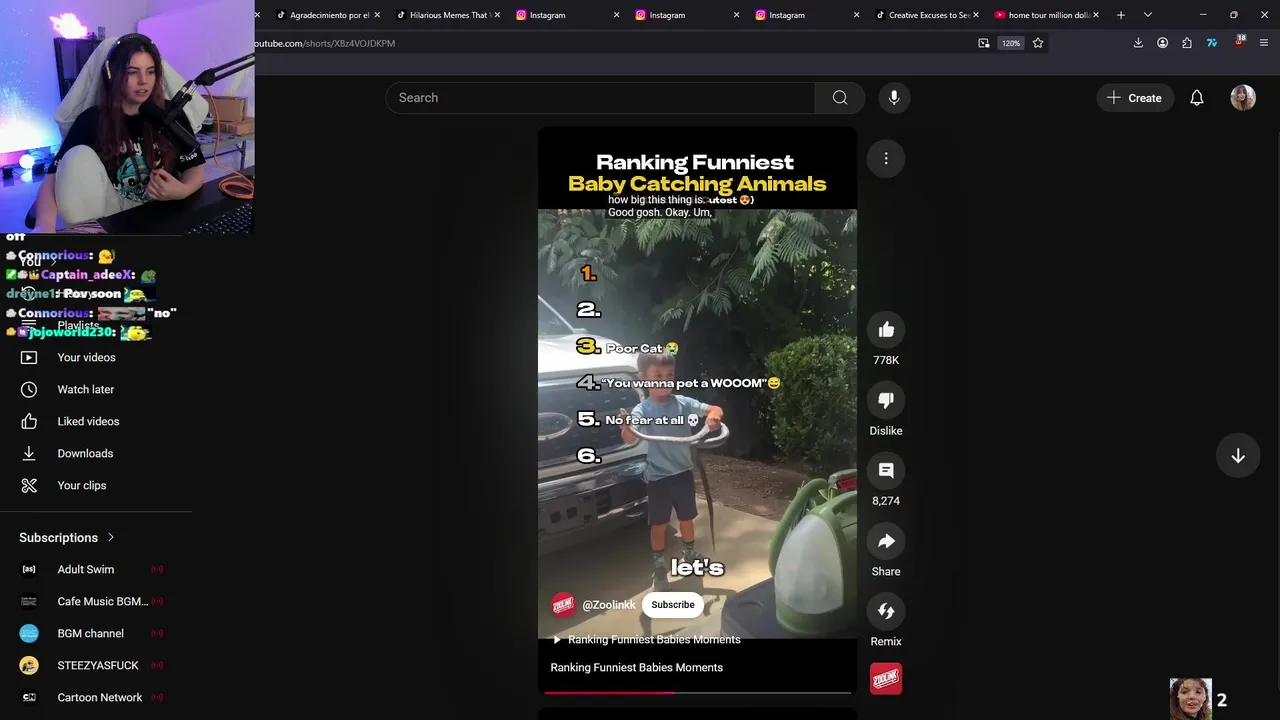Open the STEEZYASFUCK subscription
Viewport: 1280px width, 720px height.
click(x=96, y=665)
